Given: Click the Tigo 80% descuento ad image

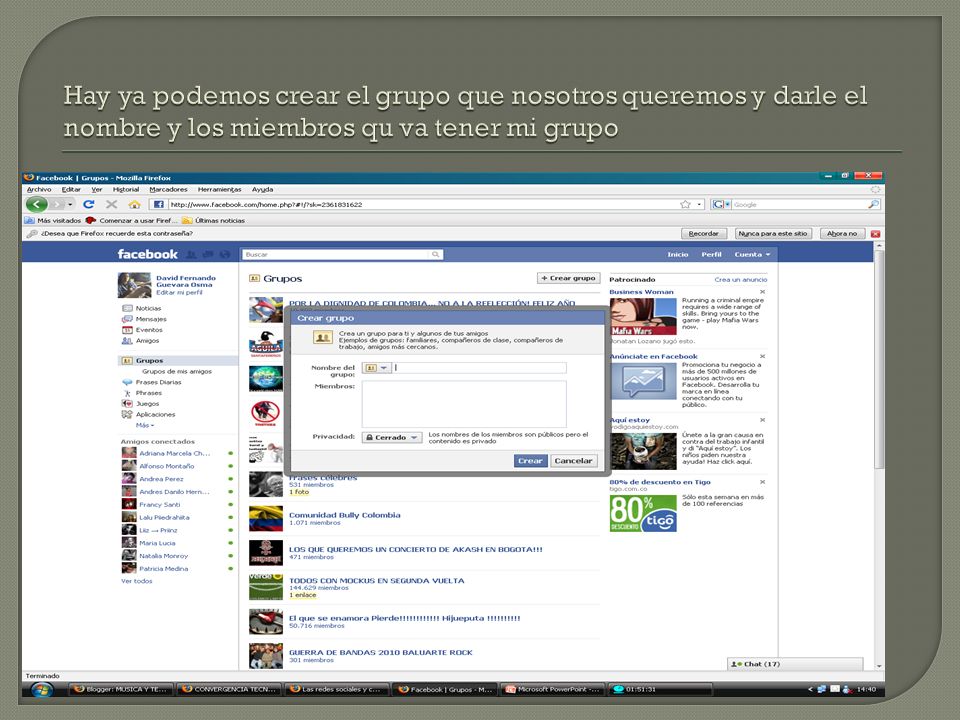Looking at the screenshot, I should coord(643,513).
